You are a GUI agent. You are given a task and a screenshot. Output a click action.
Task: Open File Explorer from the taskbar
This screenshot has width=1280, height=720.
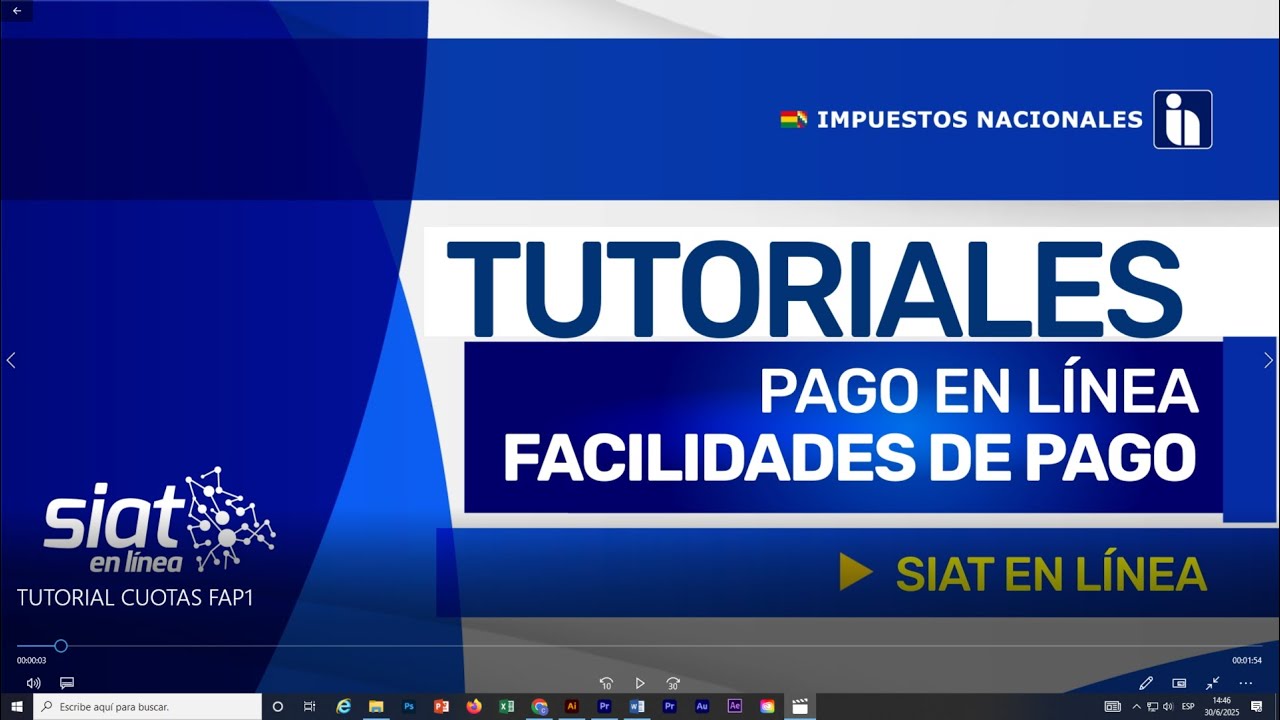[x=376, y=706]
